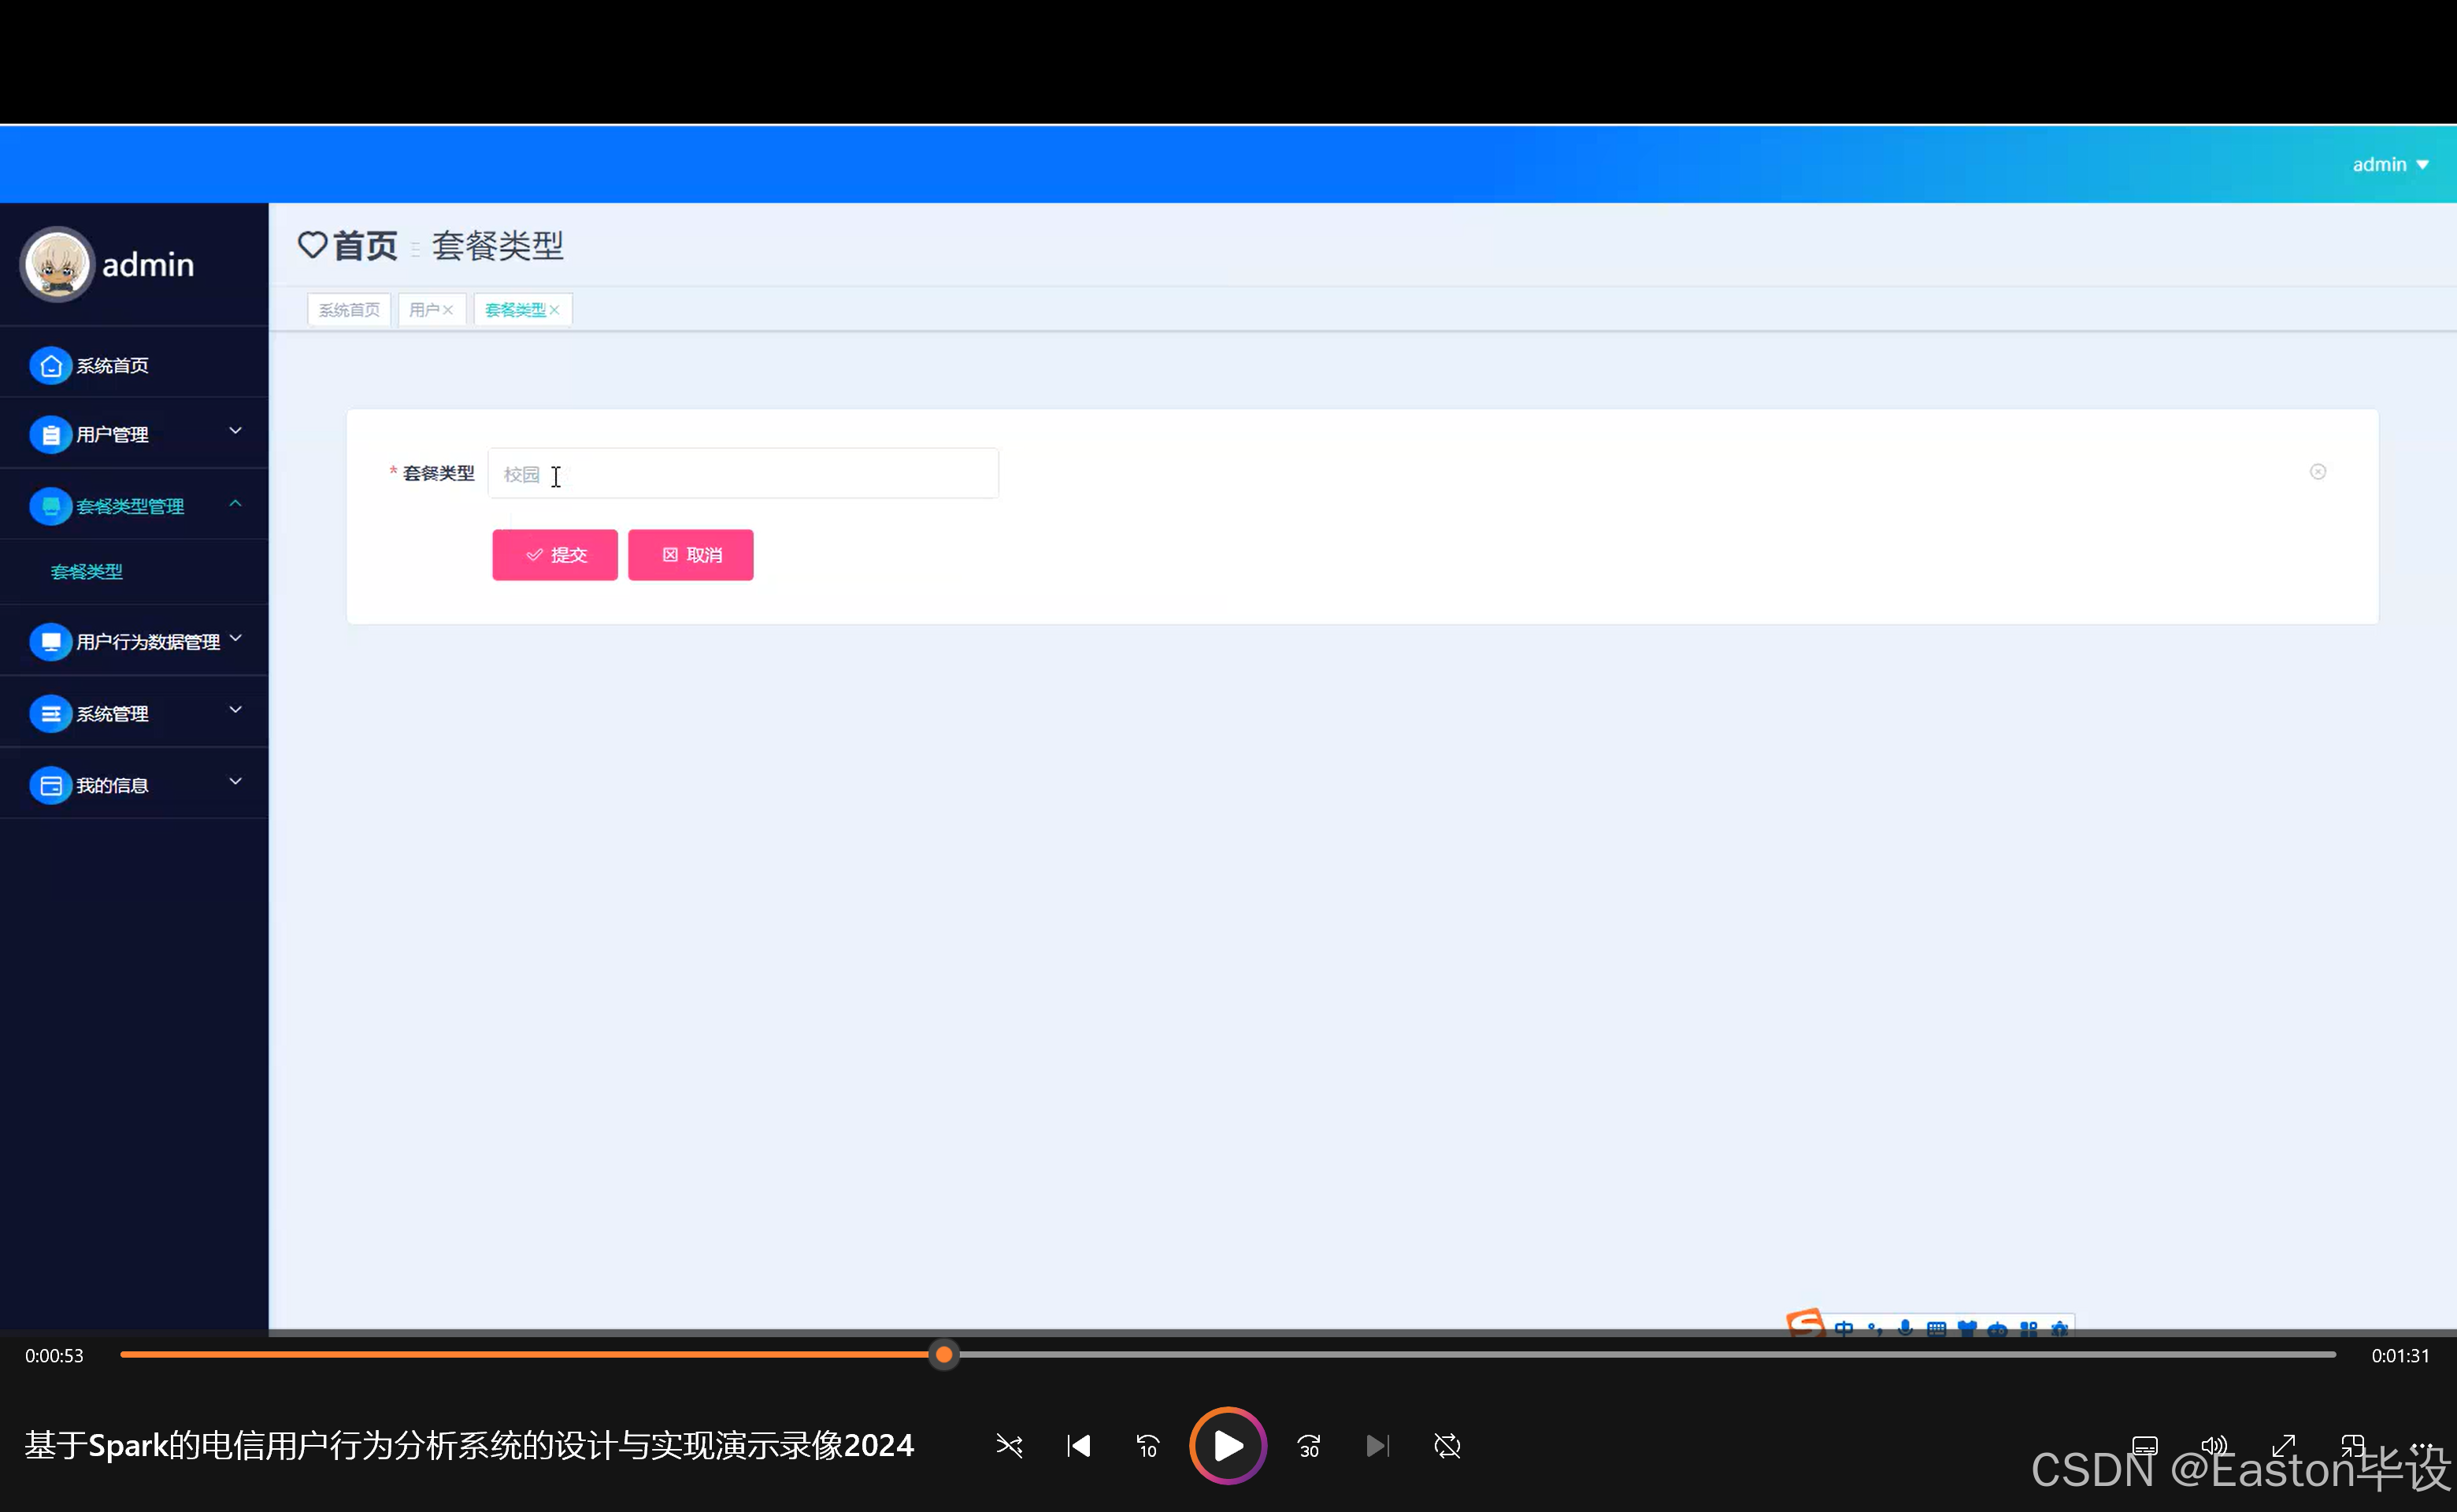Toggle punctuation mode in Sogou bar
Viewport: 2457px width, 1512px height.
1875,1329
